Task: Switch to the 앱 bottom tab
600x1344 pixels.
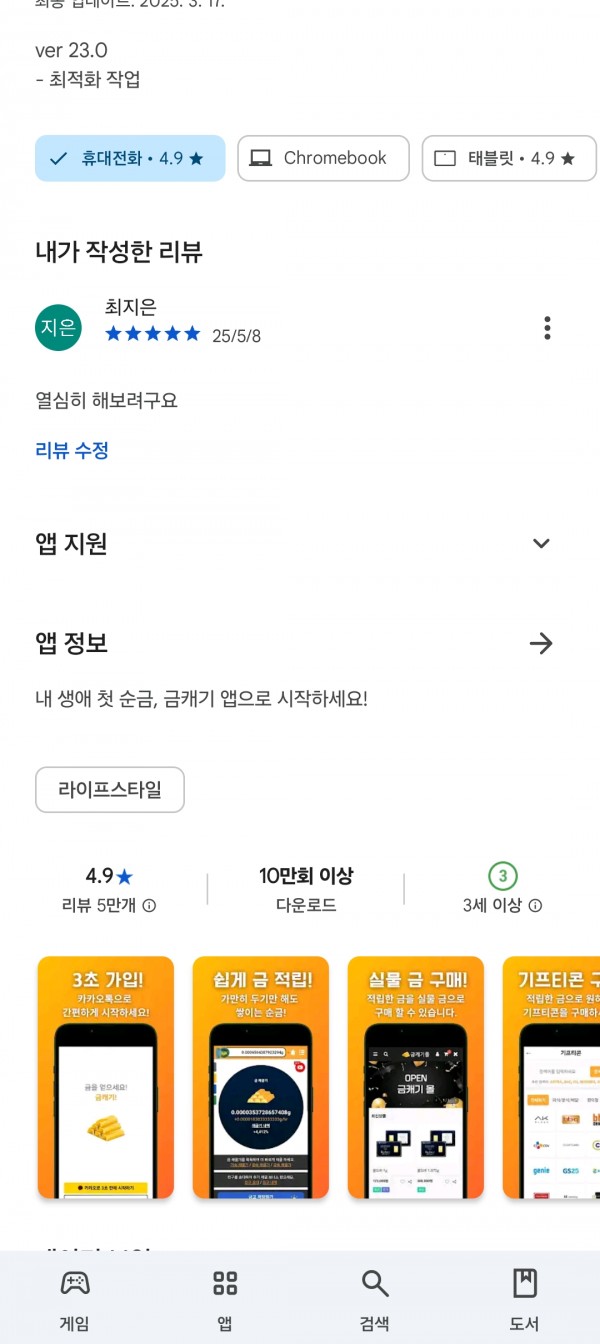Action: point(225,1298)
